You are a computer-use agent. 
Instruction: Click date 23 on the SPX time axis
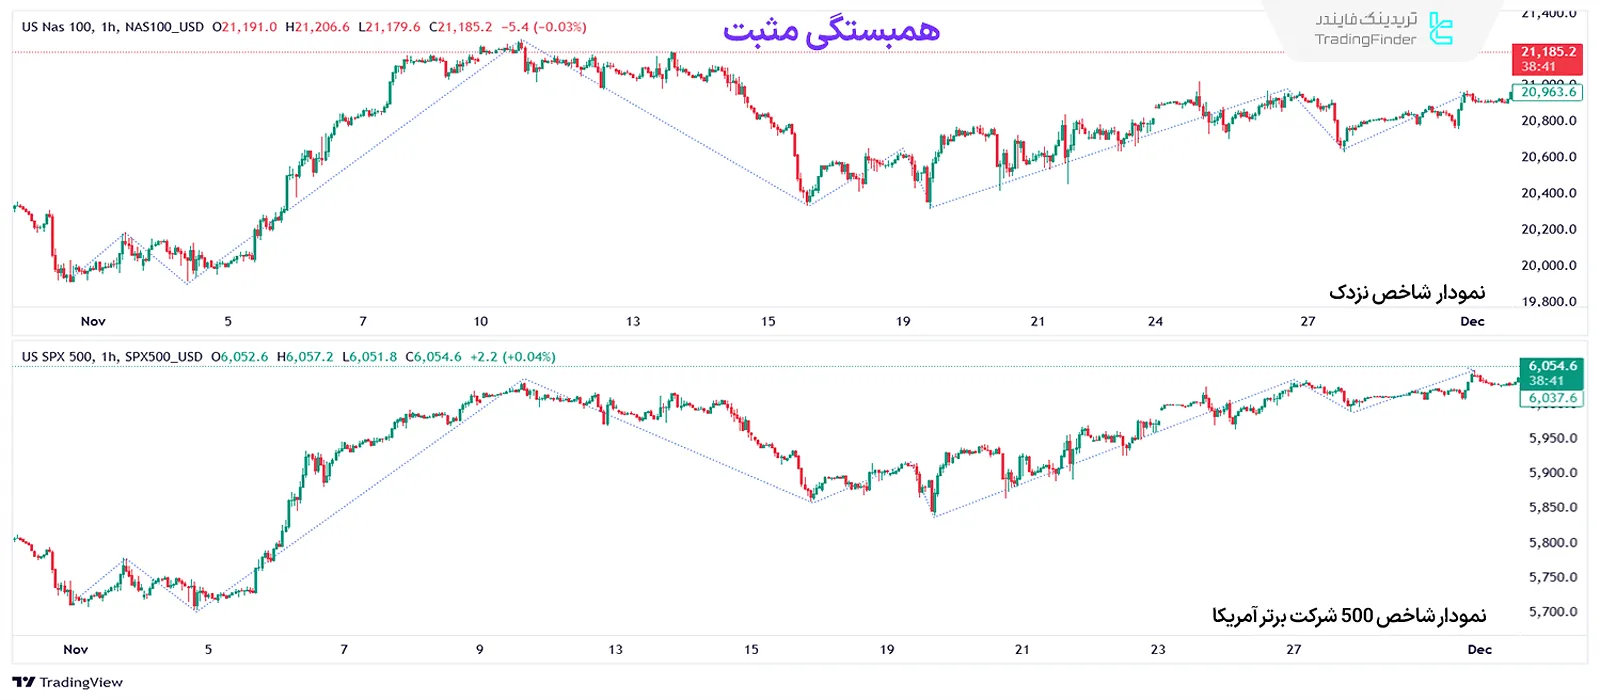[x=1158, y=649]
